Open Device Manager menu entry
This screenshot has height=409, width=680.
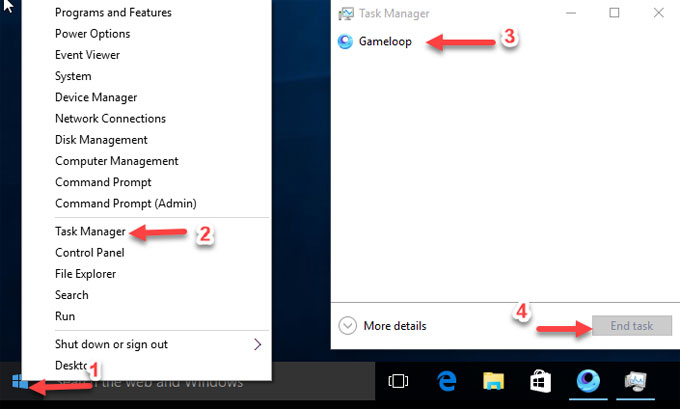tap(96, 98)
